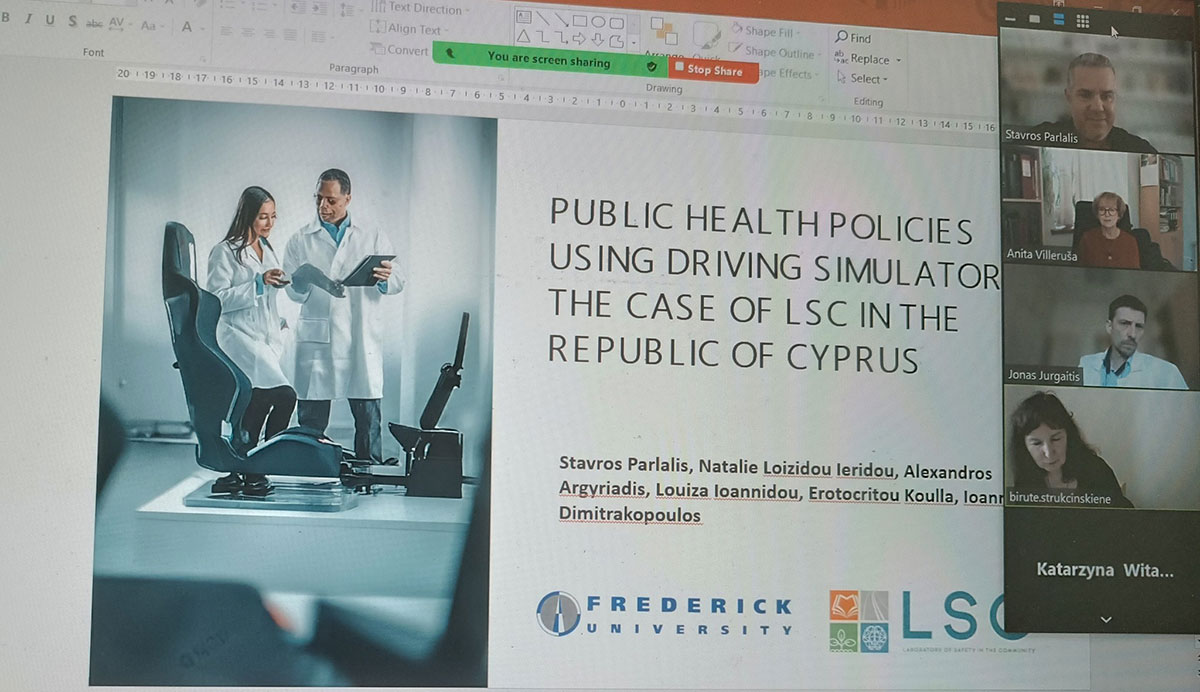
Task: Select the Rectangle shape in gallery
Action: pos(579,21)
